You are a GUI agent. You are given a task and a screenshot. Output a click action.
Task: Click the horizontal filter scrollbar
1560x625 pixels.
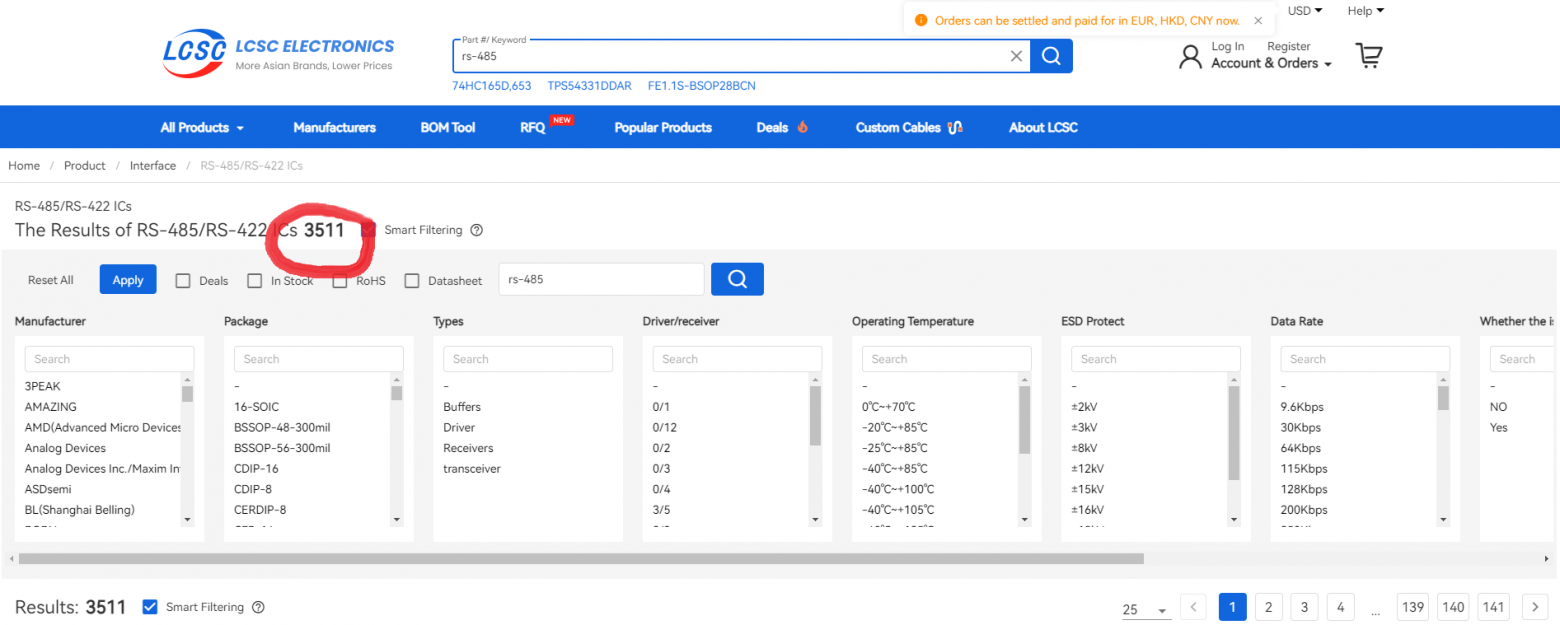pyautogui.click(x=581, y=559)
